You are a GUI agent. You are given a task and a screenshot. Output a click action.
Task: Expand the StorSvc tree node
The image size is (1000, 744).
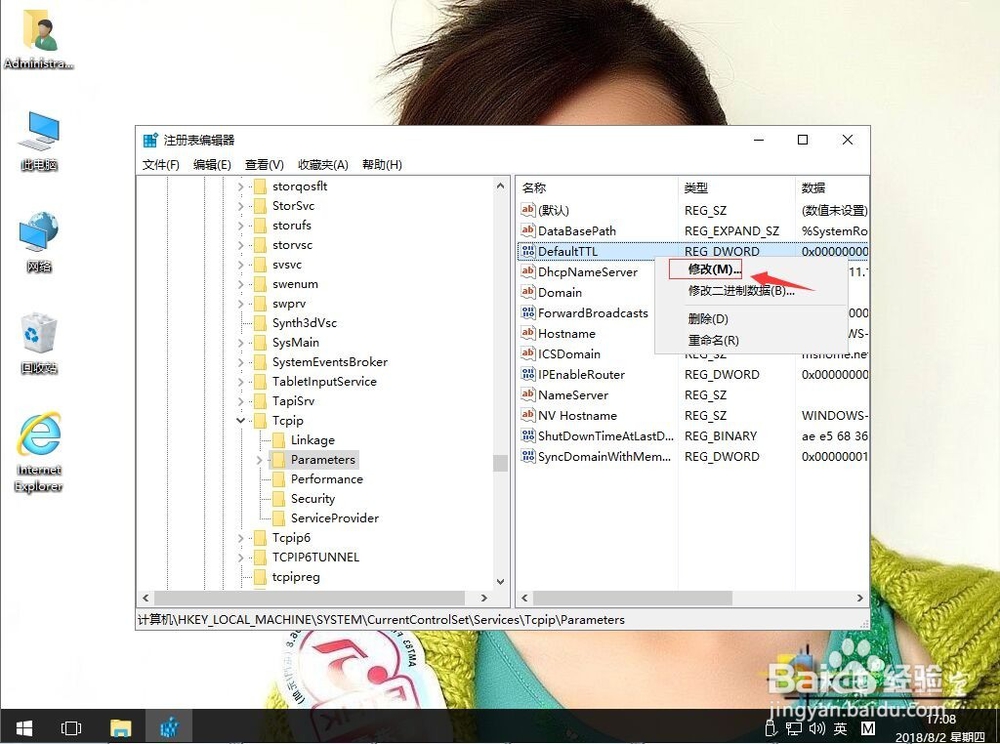pos(240,206)
